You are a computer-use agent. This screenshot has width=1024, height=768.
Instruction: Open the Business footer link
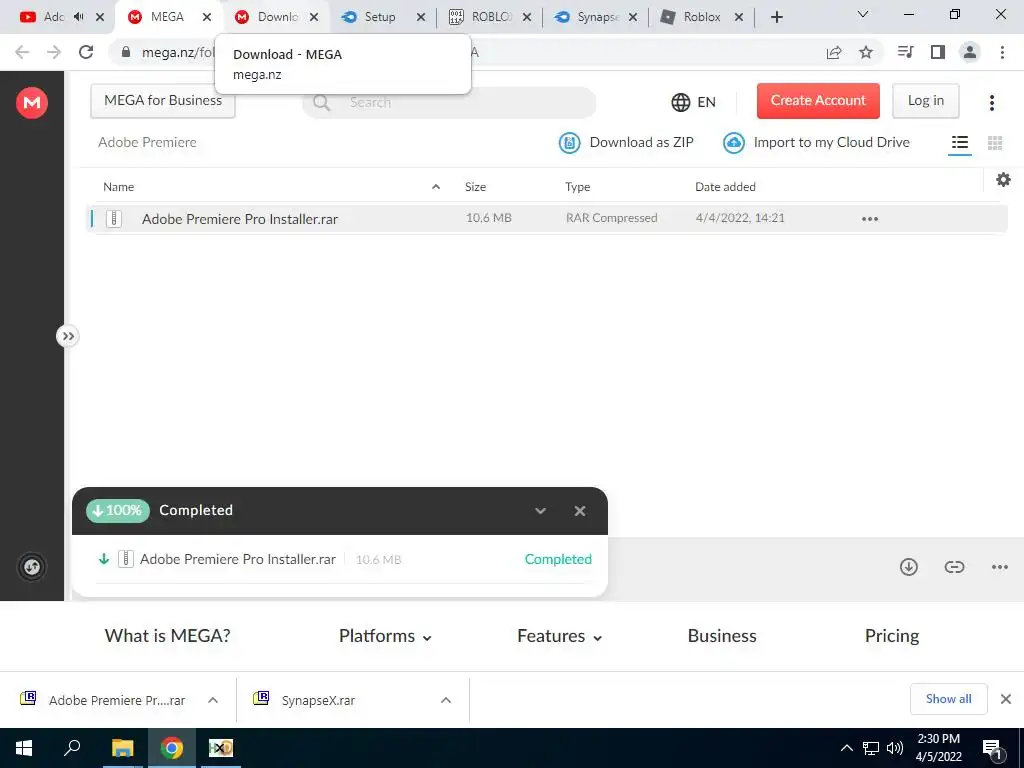point(722,635)
